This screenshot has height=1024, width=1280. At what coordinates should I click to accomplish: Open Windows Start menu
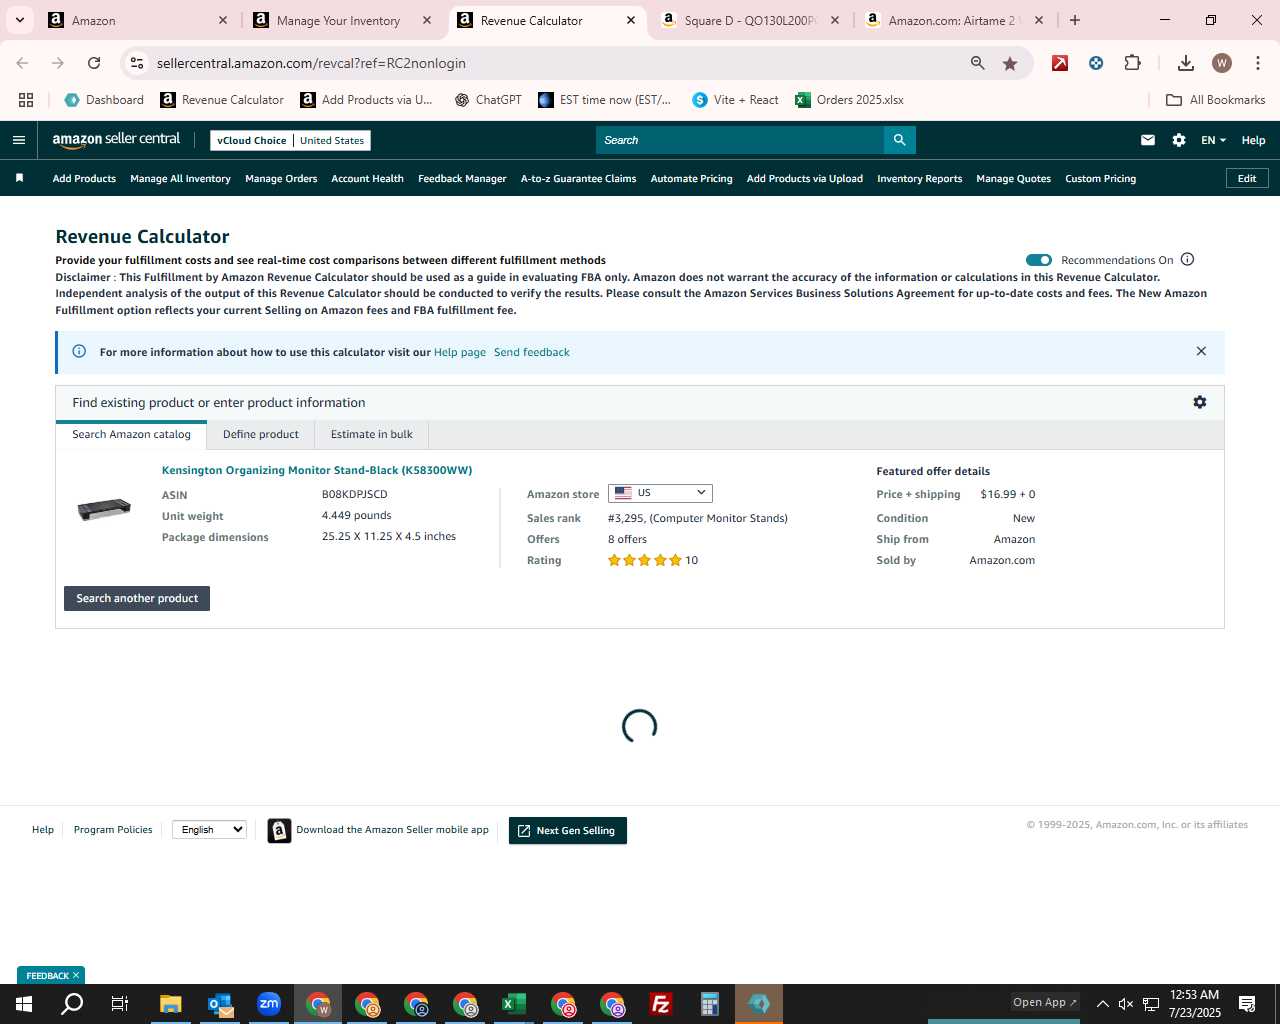pyautogui.click(x=24, y=1004)
